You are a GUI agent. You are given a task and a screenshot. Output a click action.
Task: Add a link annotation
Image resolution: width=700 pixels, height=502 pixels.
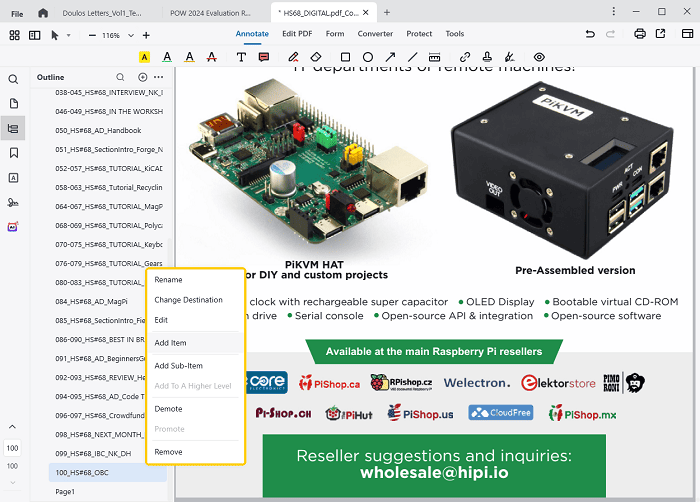465,57
